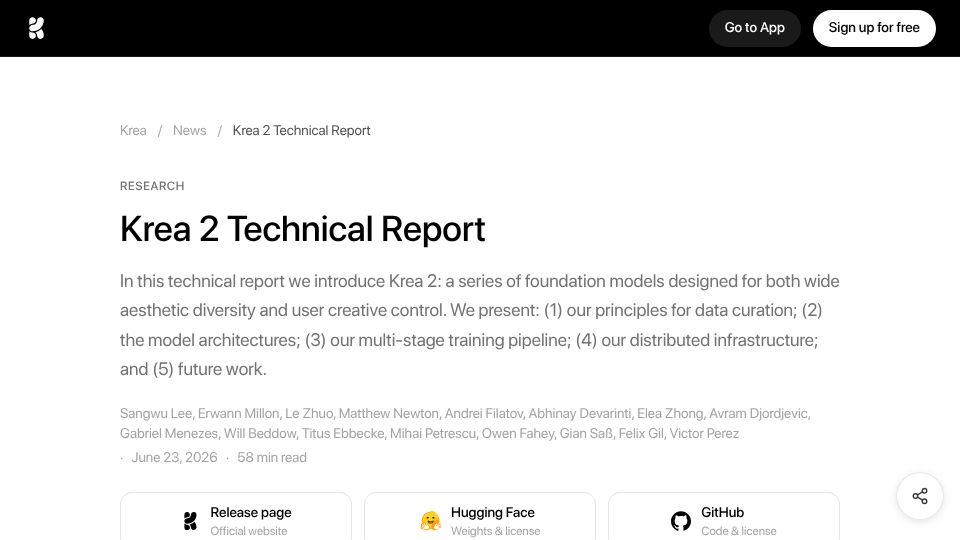Select the Krea 2 Technical Report breadcrumb

[301, 130]
